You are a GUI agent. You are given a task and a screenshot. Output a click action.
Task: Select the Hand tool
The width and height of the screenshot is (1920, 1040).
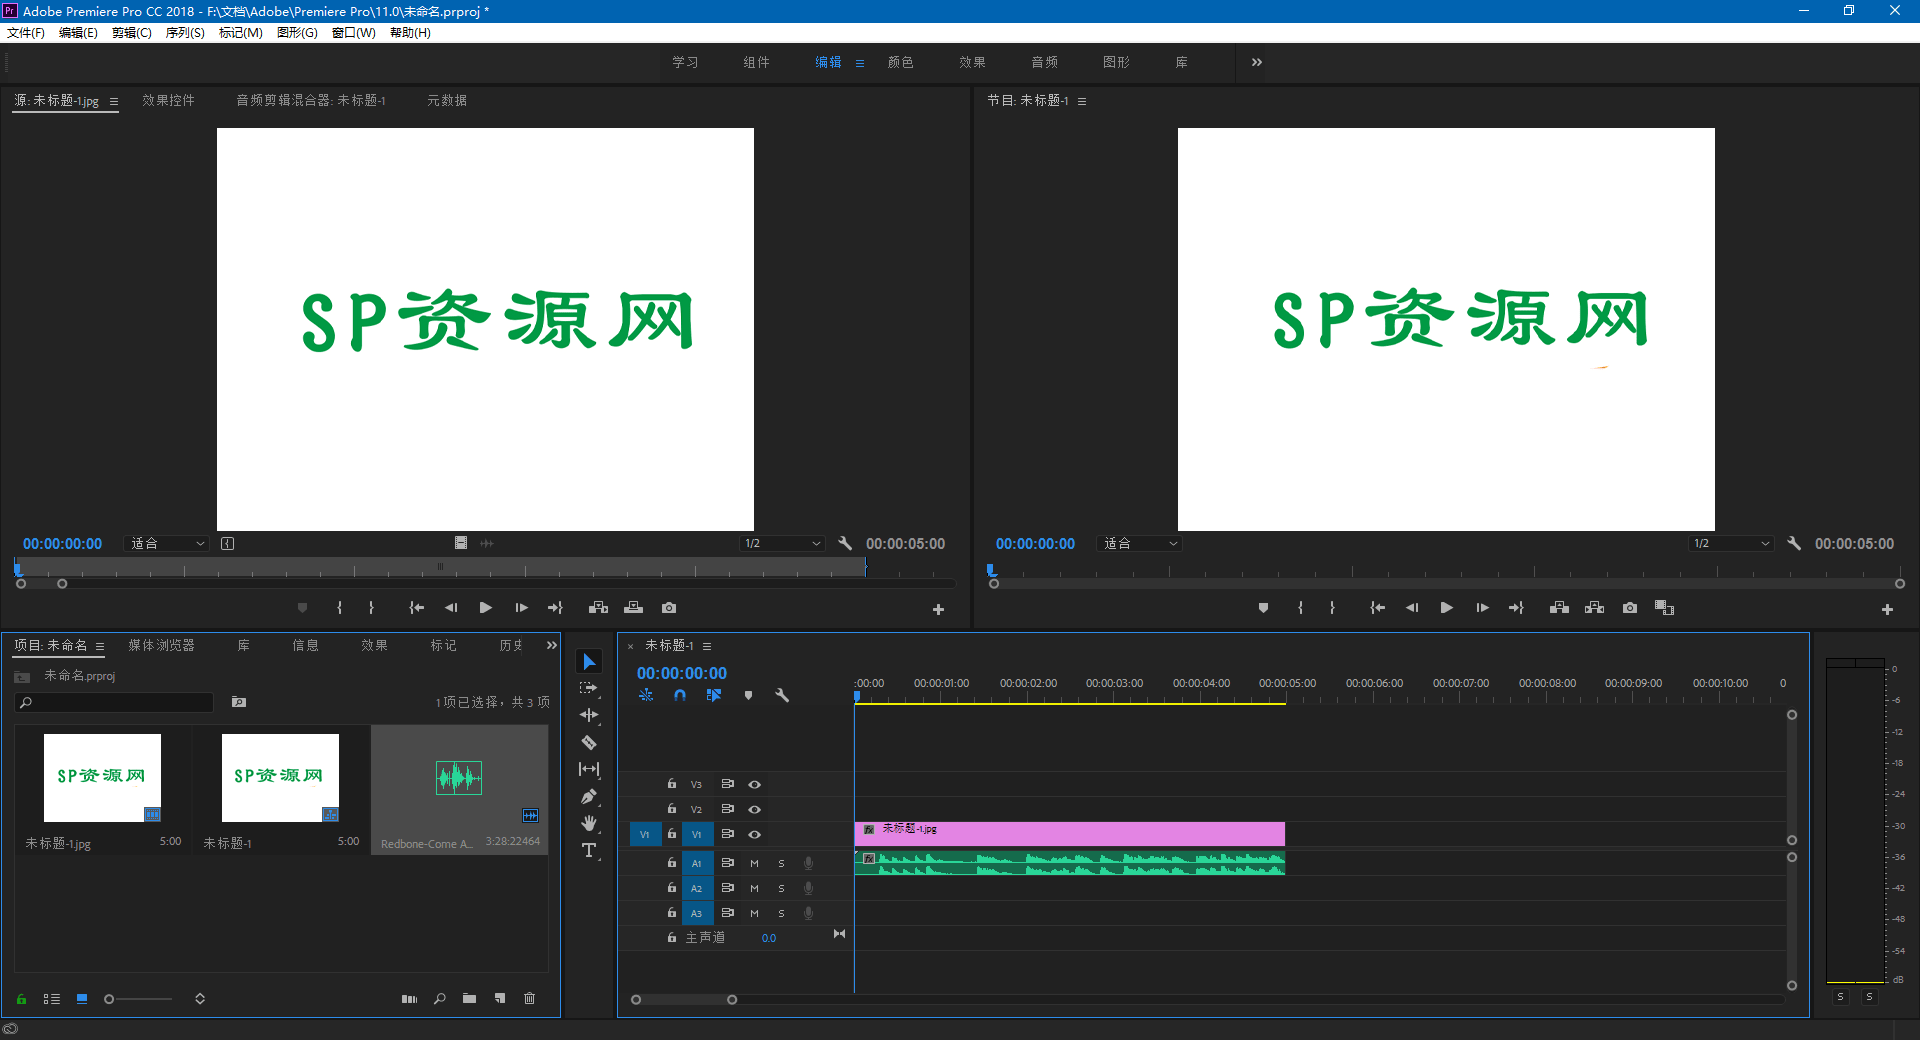[589, 823]
